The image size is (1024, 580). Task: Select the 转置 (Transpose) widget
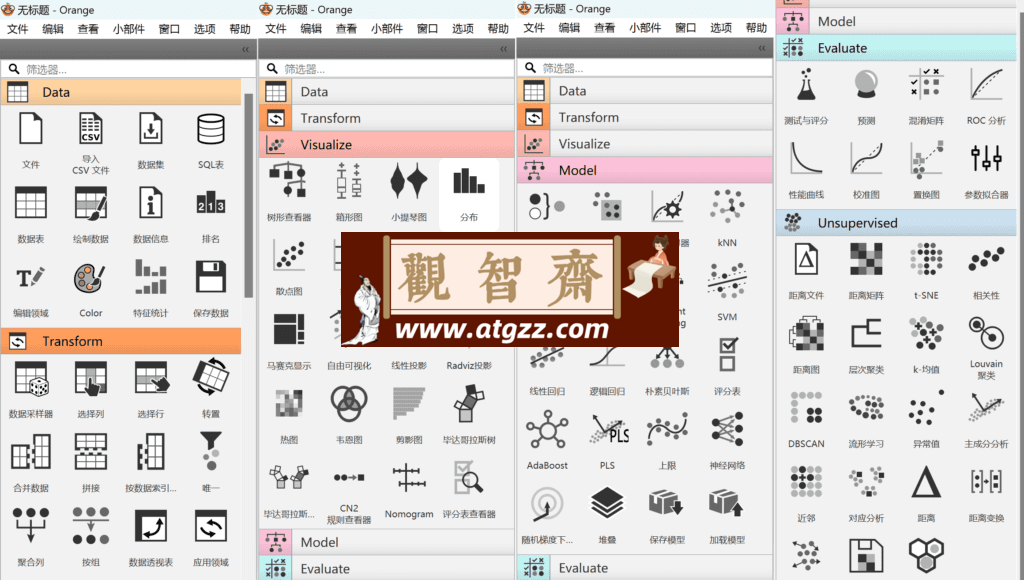(x=211, y=377)
